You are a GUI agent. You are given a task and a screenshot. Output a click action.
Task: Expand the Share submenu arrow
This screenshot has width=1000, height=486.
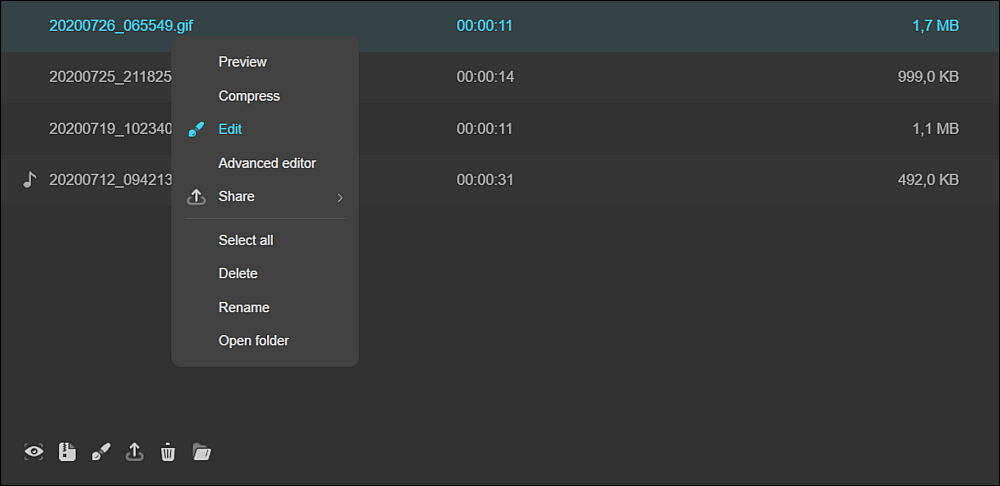pyautogui.click(x=340, y=198)
